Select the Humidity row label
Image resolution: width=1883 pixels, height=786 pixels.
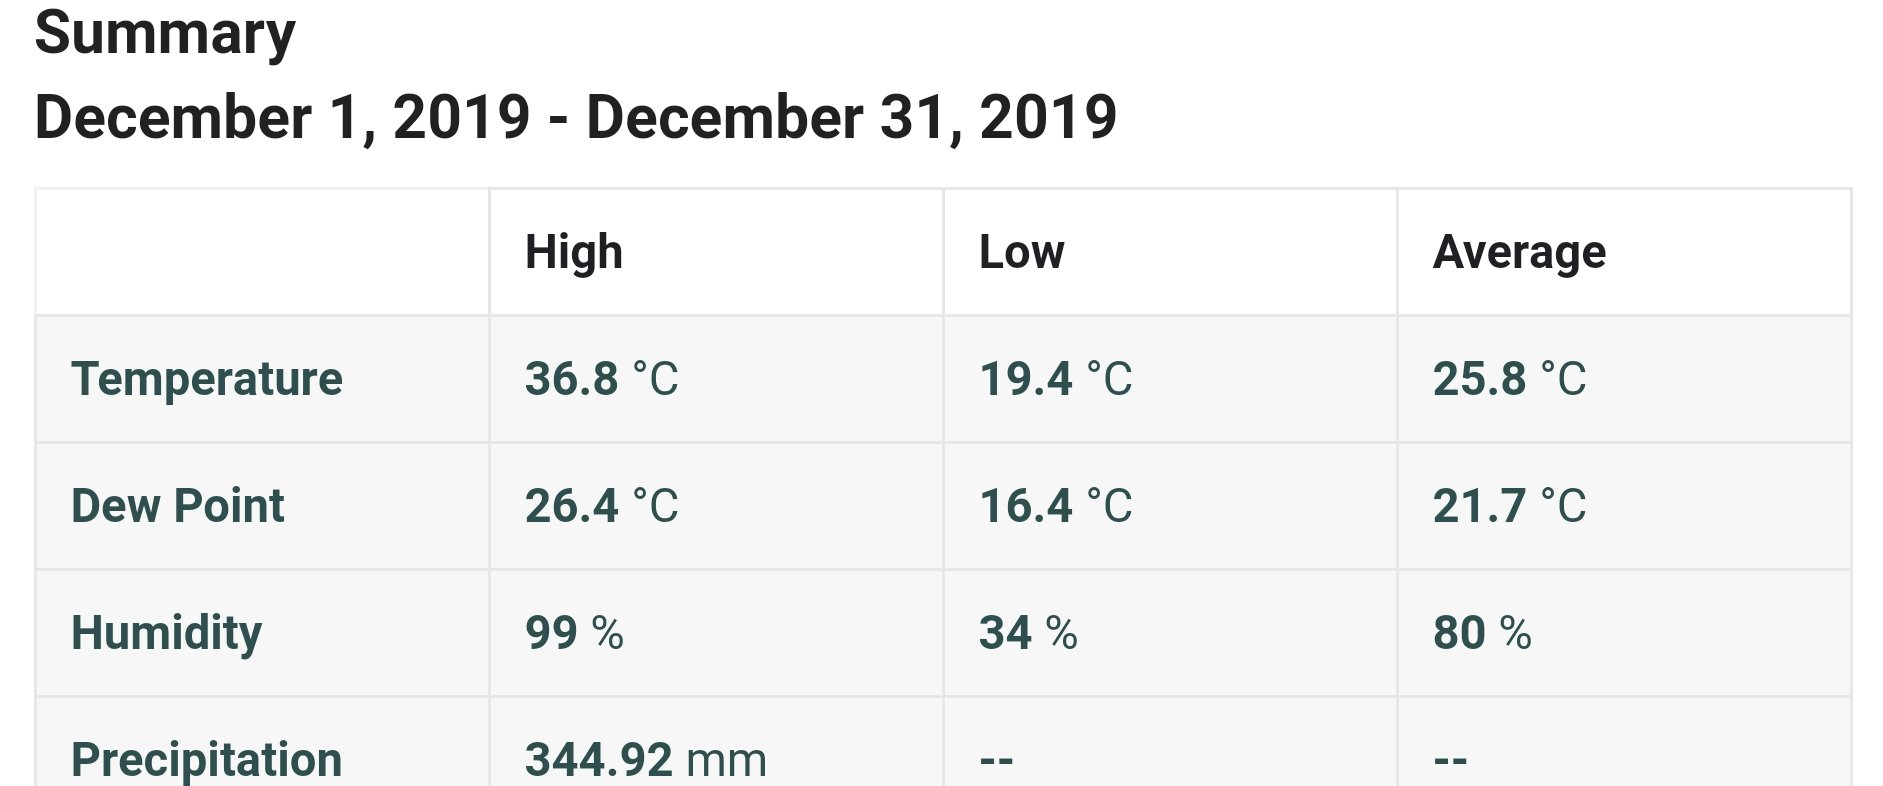pos(167,633)
